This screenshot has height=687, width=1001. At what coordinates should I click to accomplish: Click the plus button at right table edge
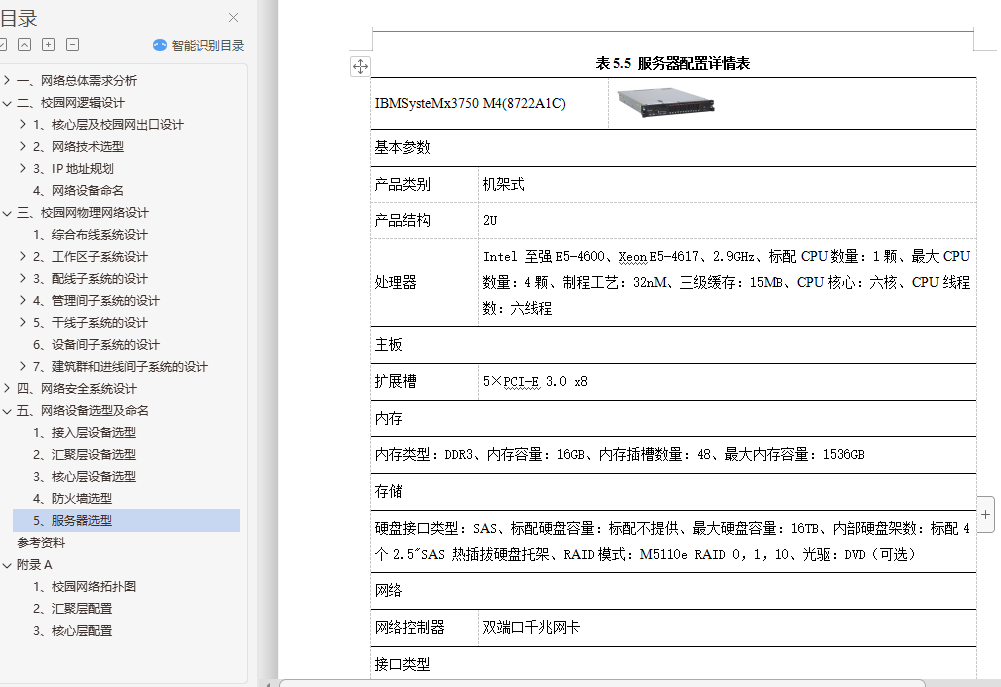click(986, 514)
